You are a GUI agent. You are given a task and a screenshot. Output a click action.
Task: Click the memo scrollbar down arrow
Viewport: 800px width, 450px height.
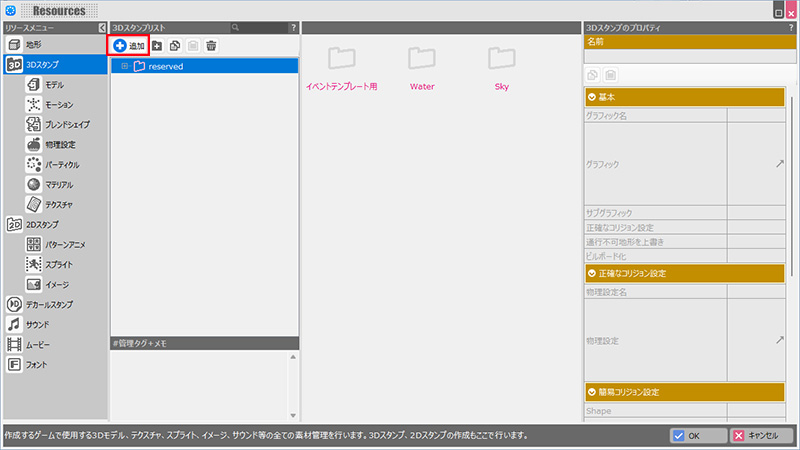coord(293,415)
